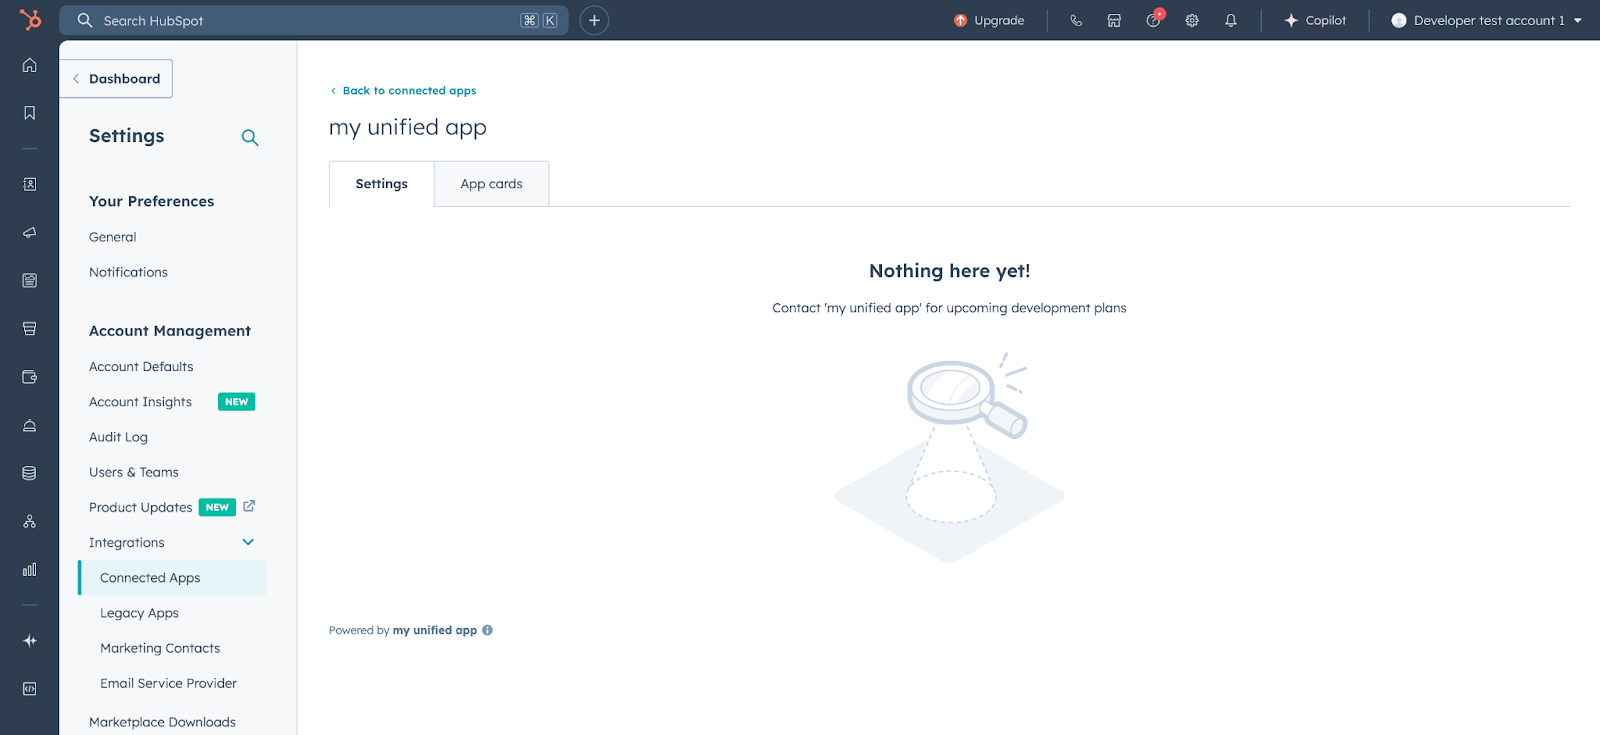The width and height of the screenshot is (1600, 735).
Task: Collapse the Integrations section chevron
Action: [248, 542]
